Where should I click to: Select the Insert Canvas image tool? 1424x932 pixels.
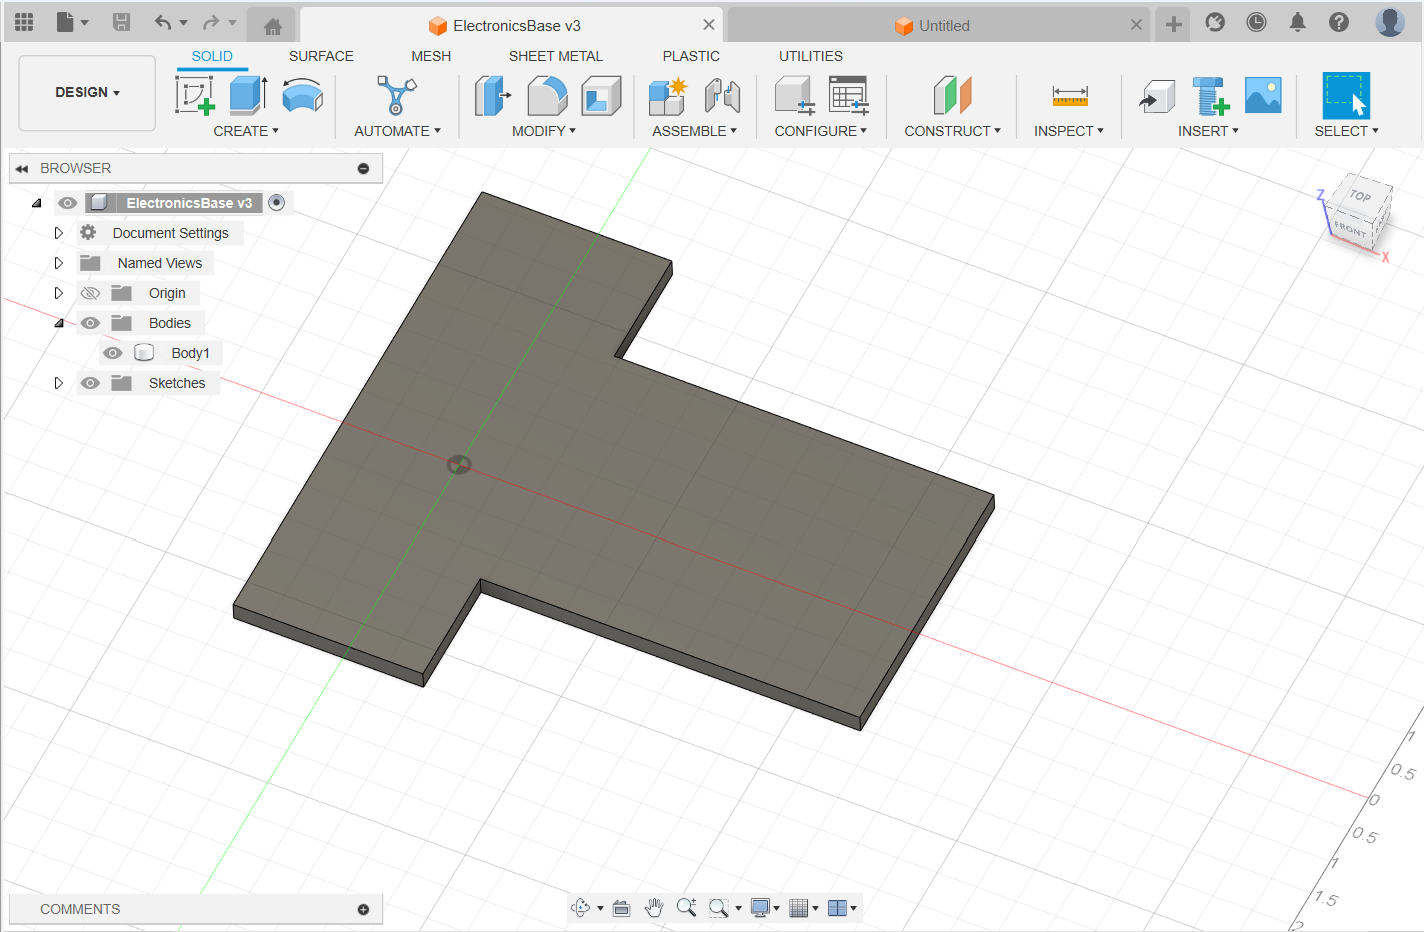coord(1263,95)
